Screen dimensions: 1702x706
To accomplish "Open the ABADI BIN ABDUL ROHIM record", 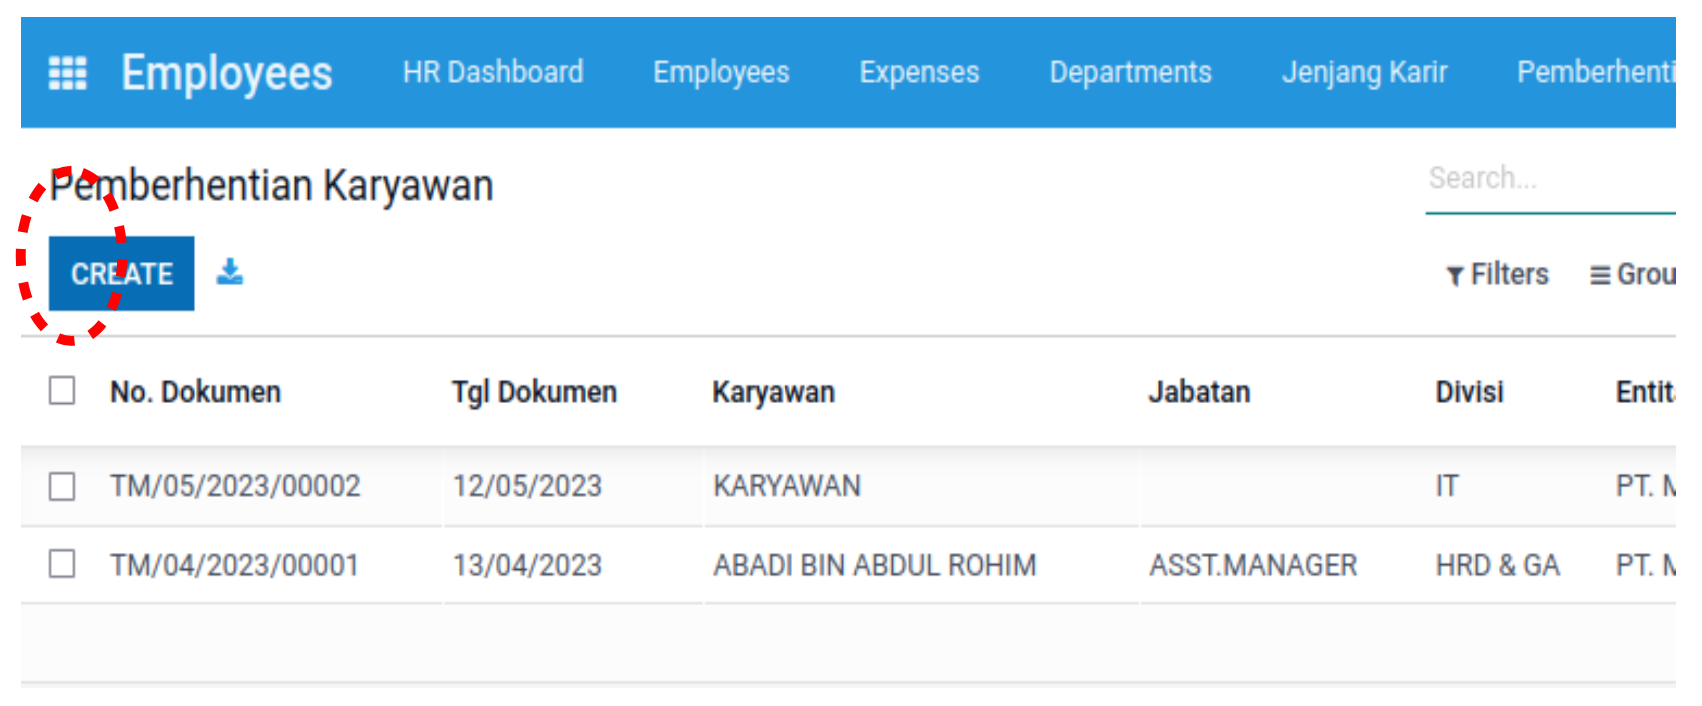I will 874,565.
